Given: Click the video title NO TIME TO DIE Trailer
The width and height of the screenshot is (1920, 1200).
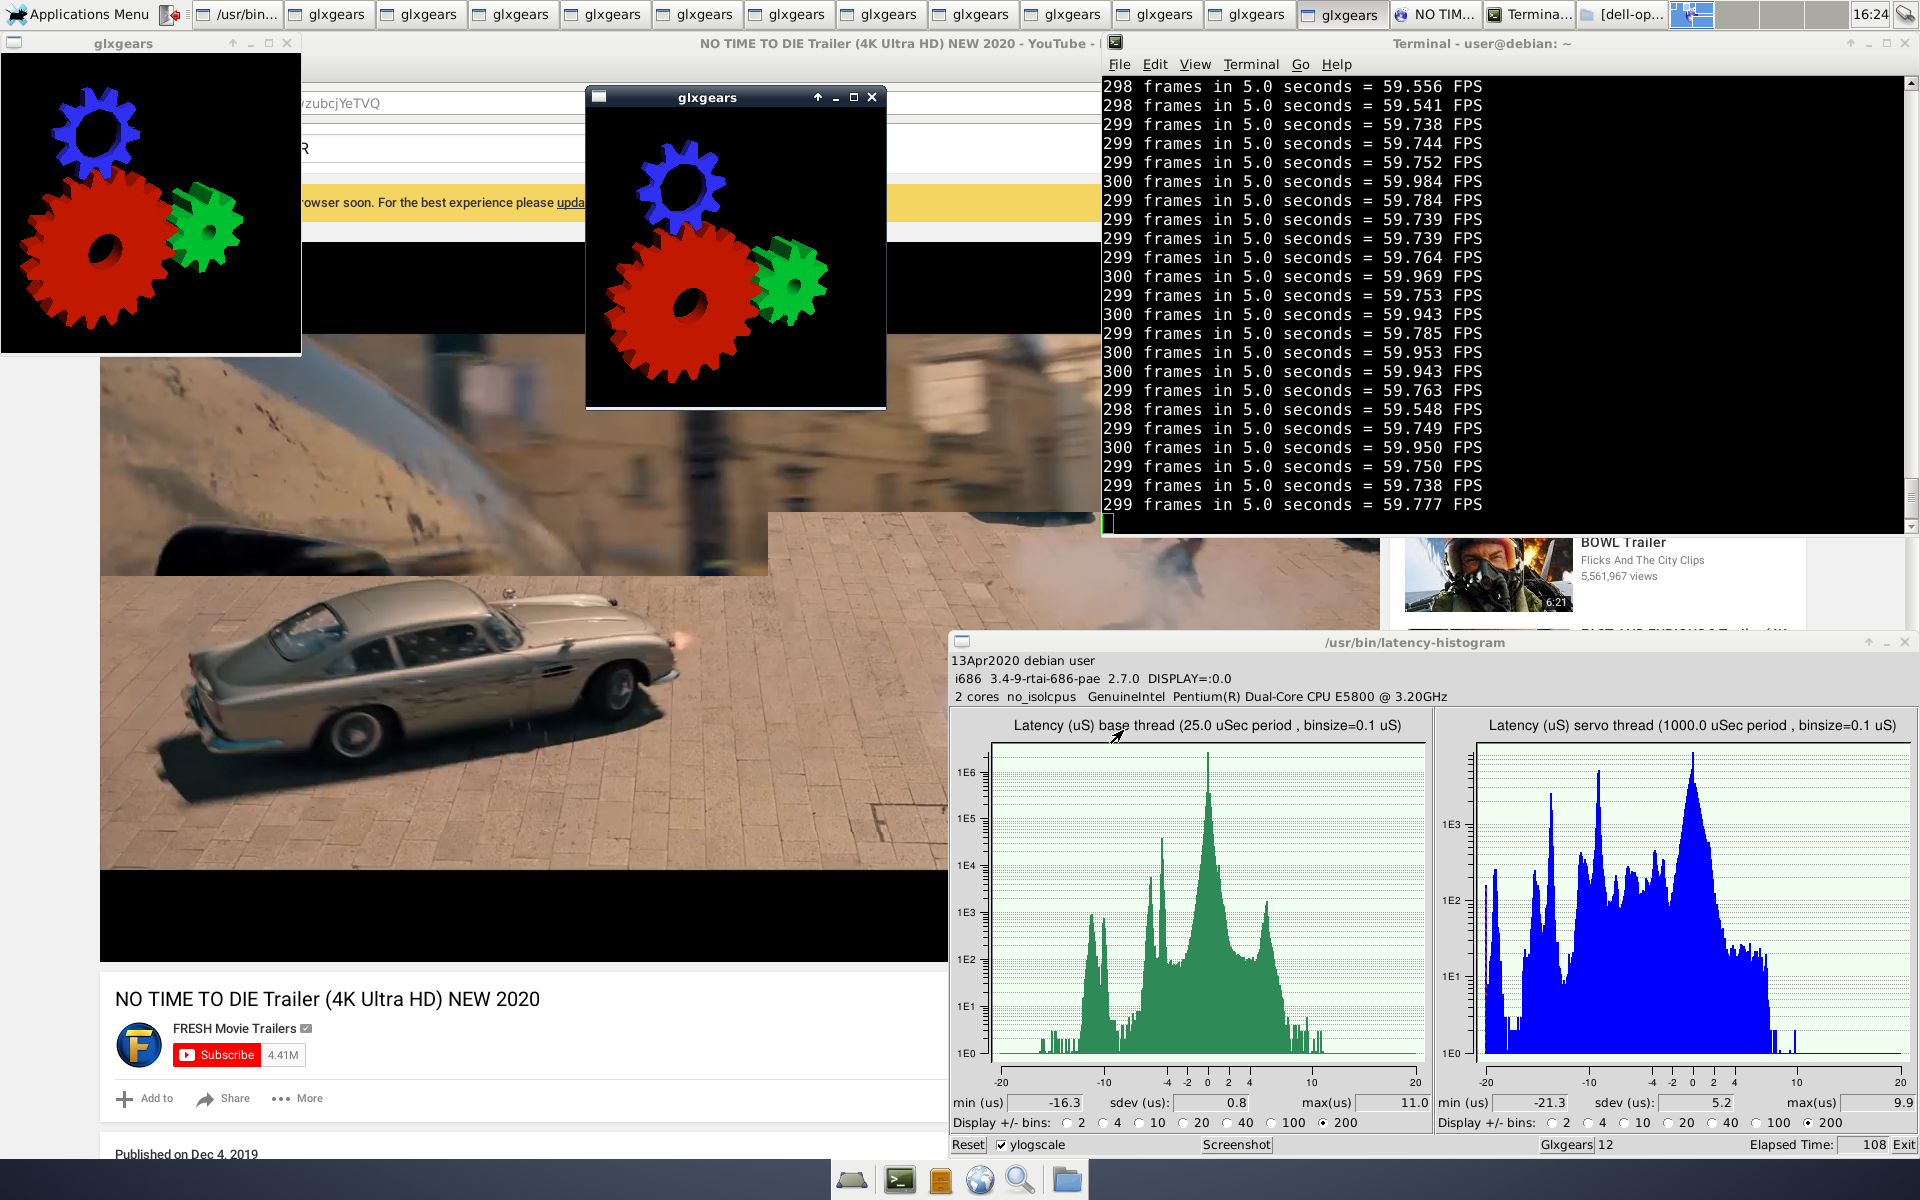Looking at the screenshot, I should (327, 999).
